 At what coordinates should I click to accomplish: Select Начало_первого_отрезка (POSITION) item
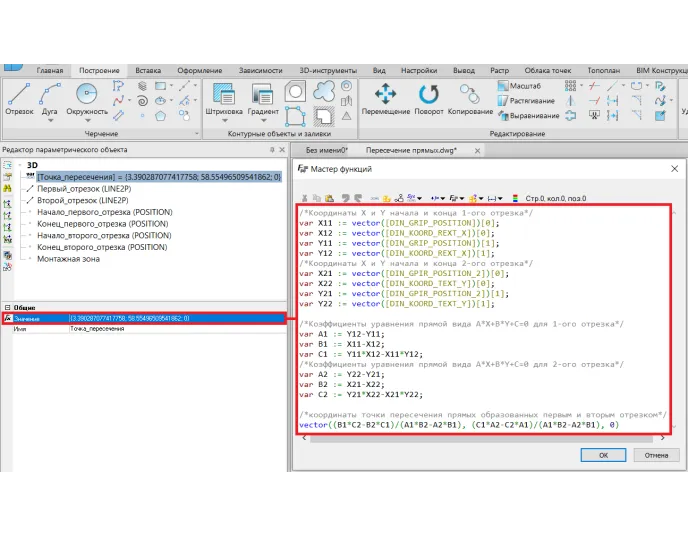104,212
